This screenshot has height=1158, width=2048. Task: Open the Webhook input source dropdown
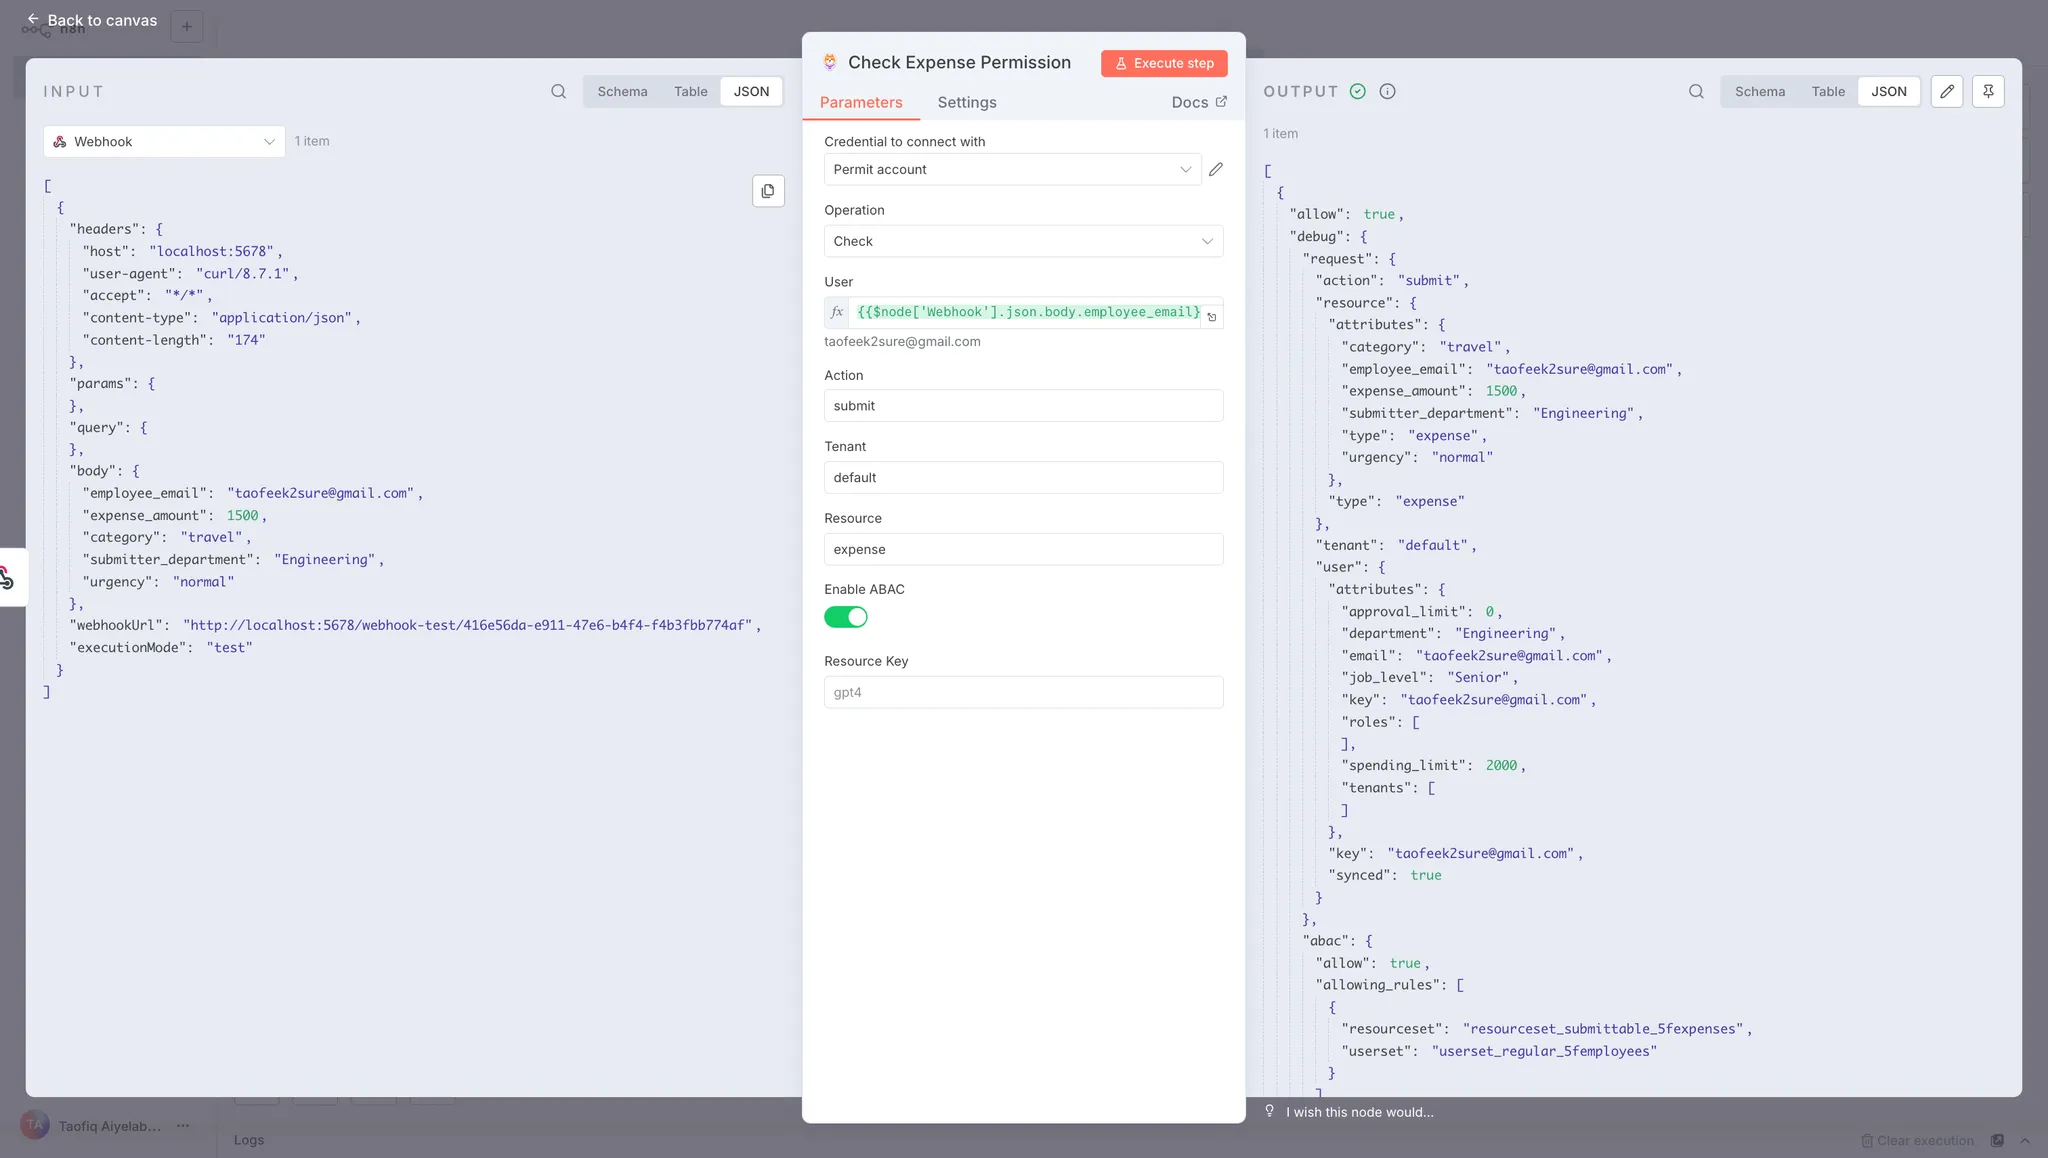click(164, 141)
